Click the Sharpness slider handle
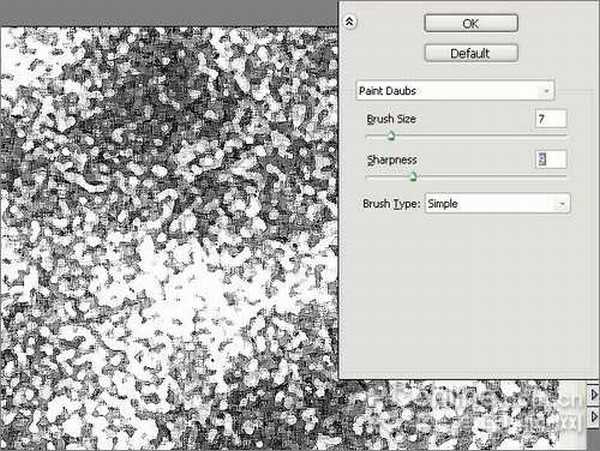 pyautogui.click(x=412, y=176)
